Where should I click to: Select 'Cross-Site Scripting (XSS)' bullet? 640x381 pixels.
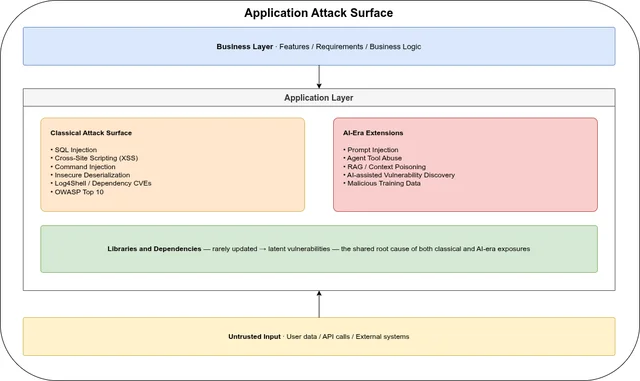point(94,158)
